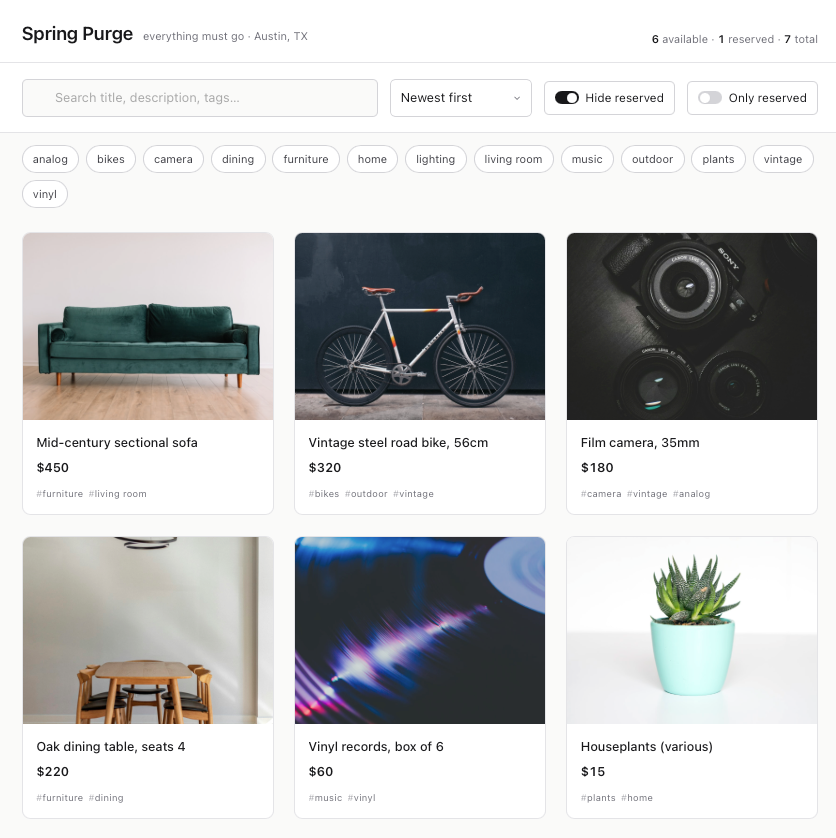Choose the plants filter chip in tag bar
The height and width of the screenshot is (838, 836).
click(x=718, y=159)
